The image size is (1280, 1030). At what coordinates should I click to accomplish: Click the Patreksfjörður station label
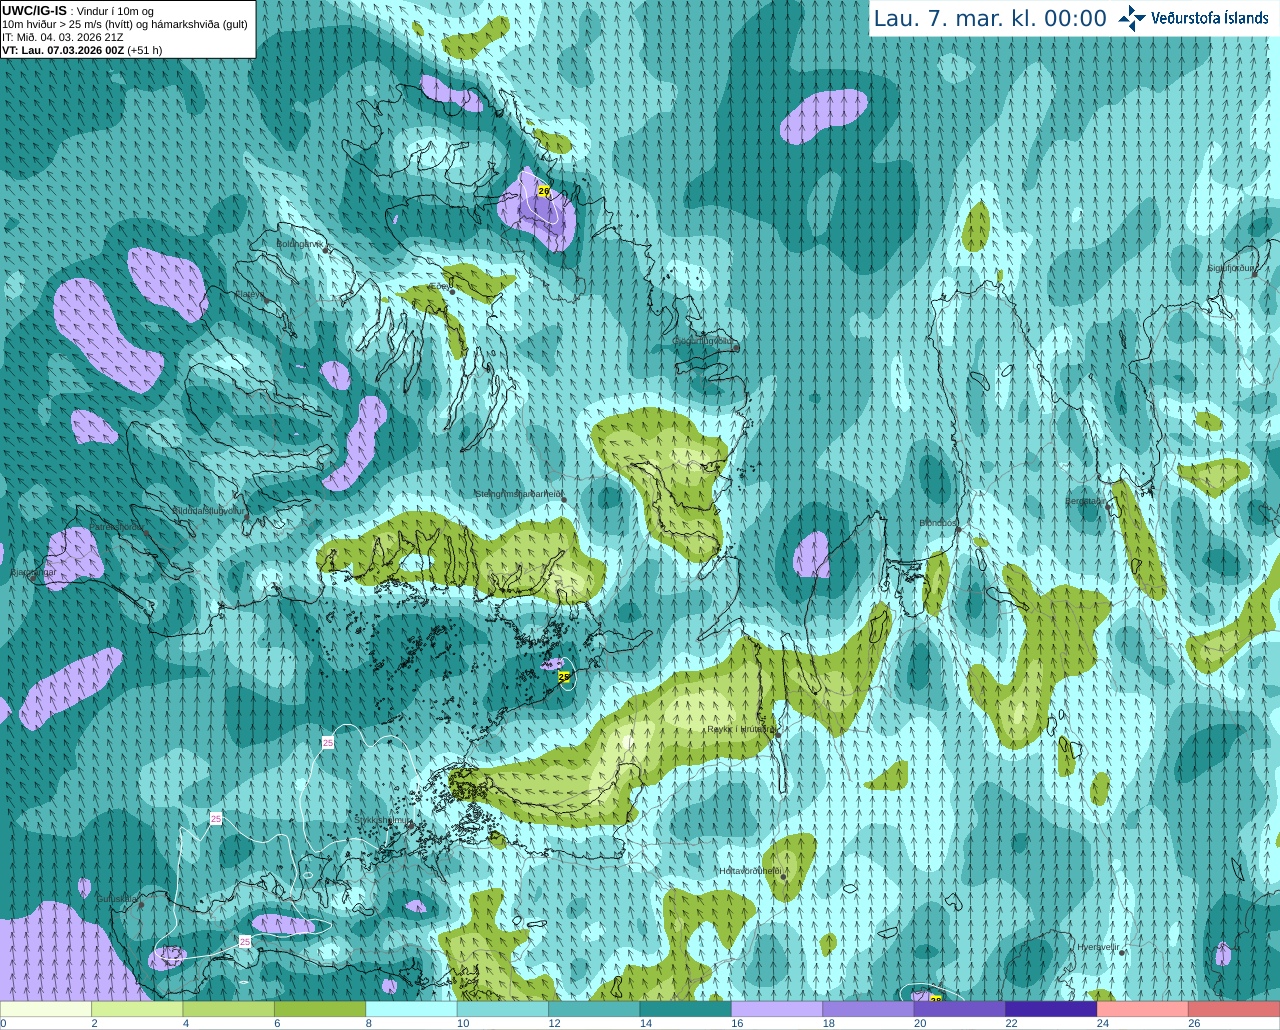point(117,527)
